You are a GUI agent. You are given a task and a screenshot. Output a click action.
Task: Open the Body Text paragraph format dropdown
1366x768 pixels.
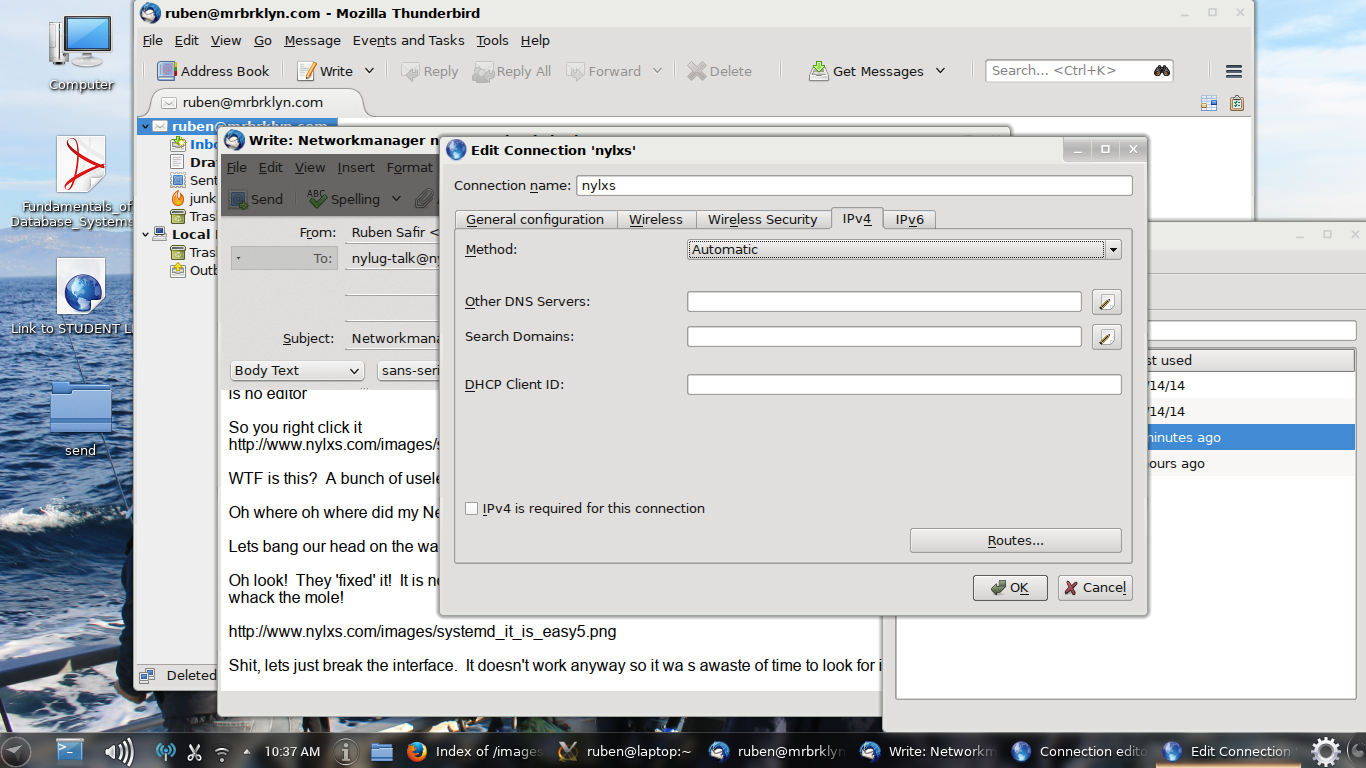(297, 370)
